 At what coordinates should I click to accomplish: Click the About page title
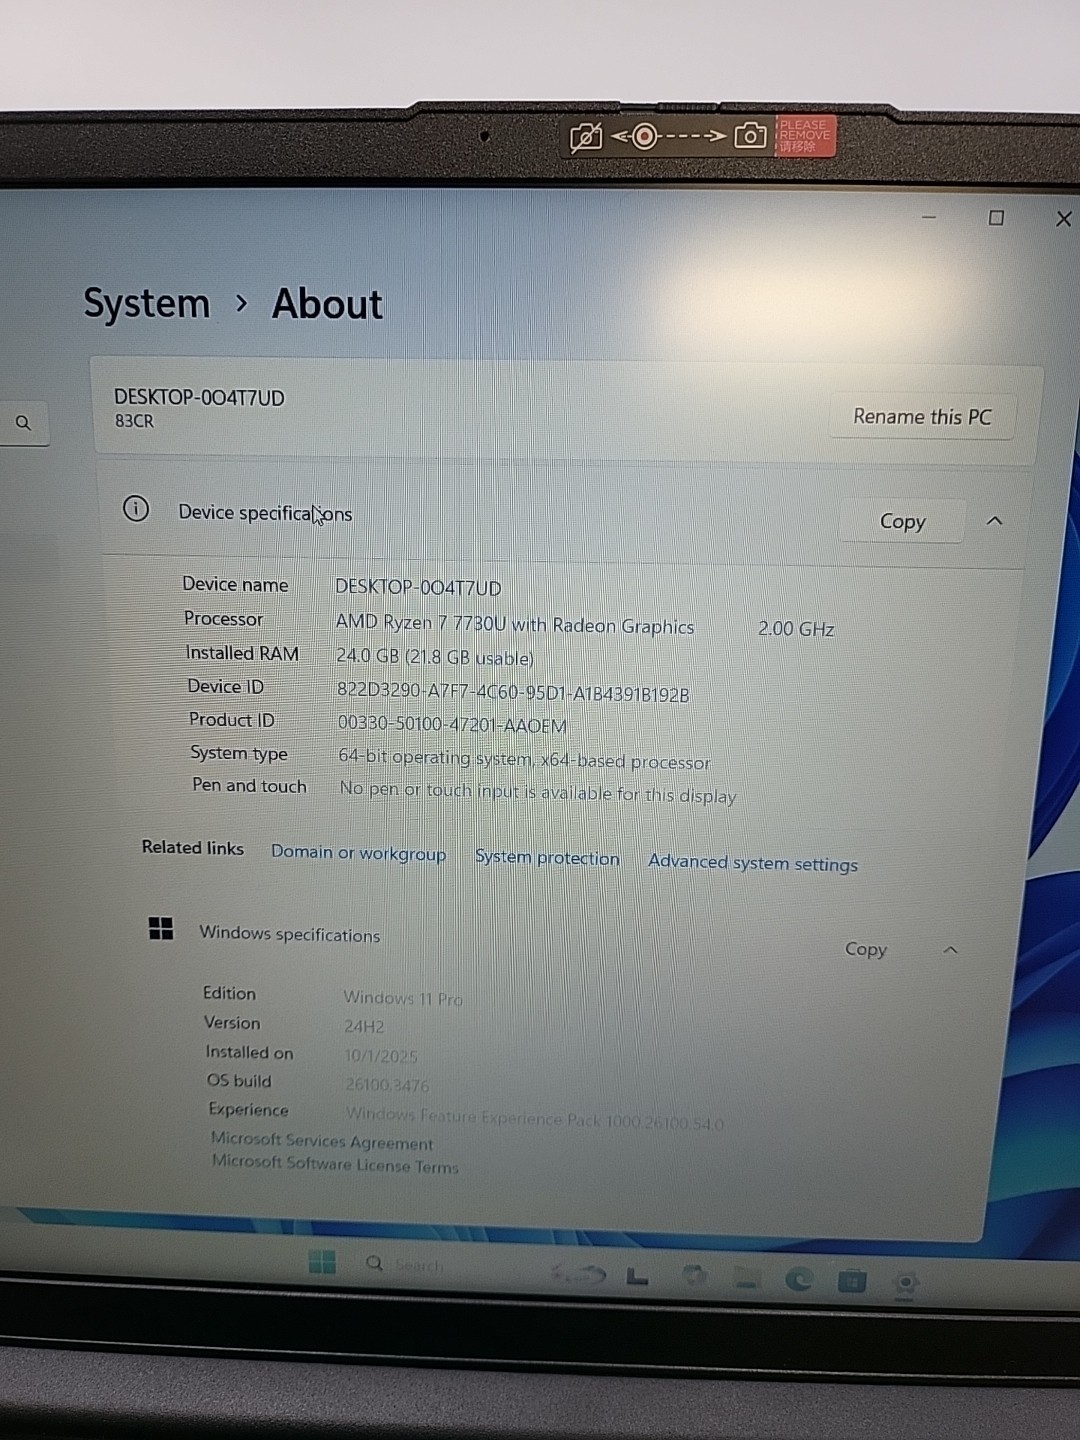pyautogui.click(x=327, y=304)
